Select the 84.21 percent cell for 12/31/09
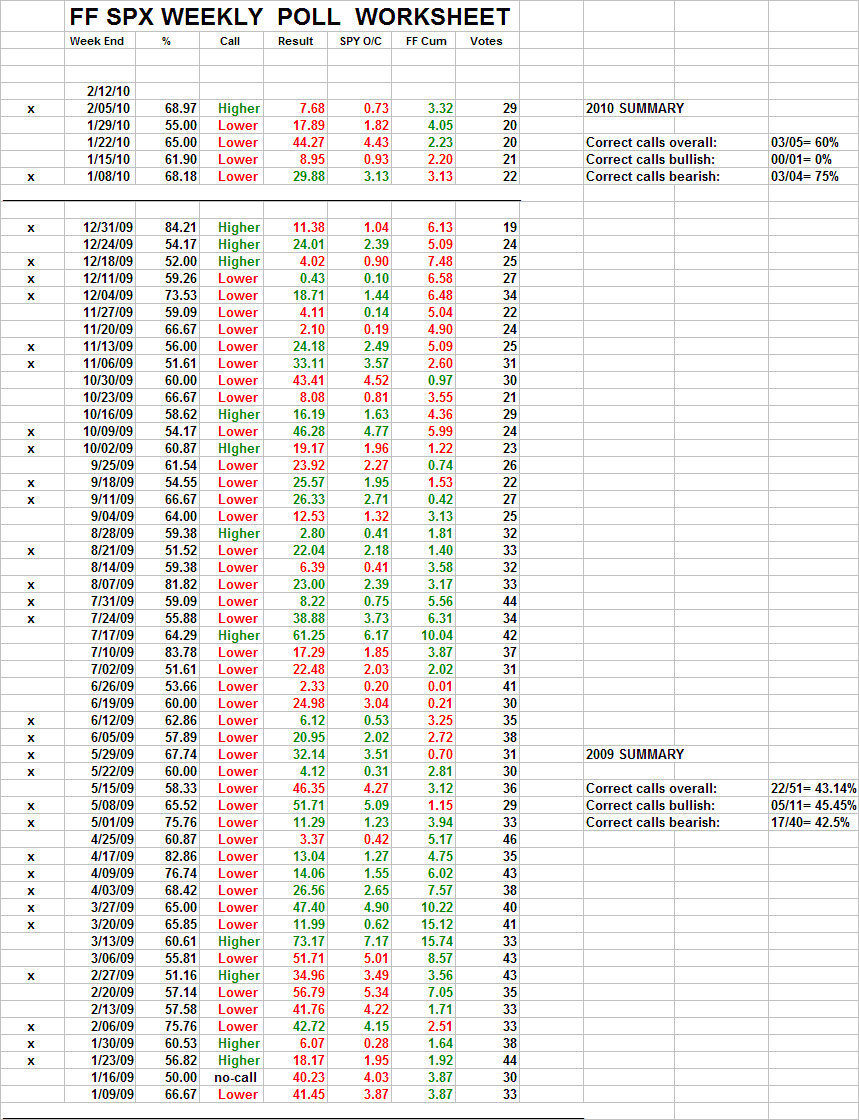Viewport: 859px width, 1120px height. pos(176,227)
